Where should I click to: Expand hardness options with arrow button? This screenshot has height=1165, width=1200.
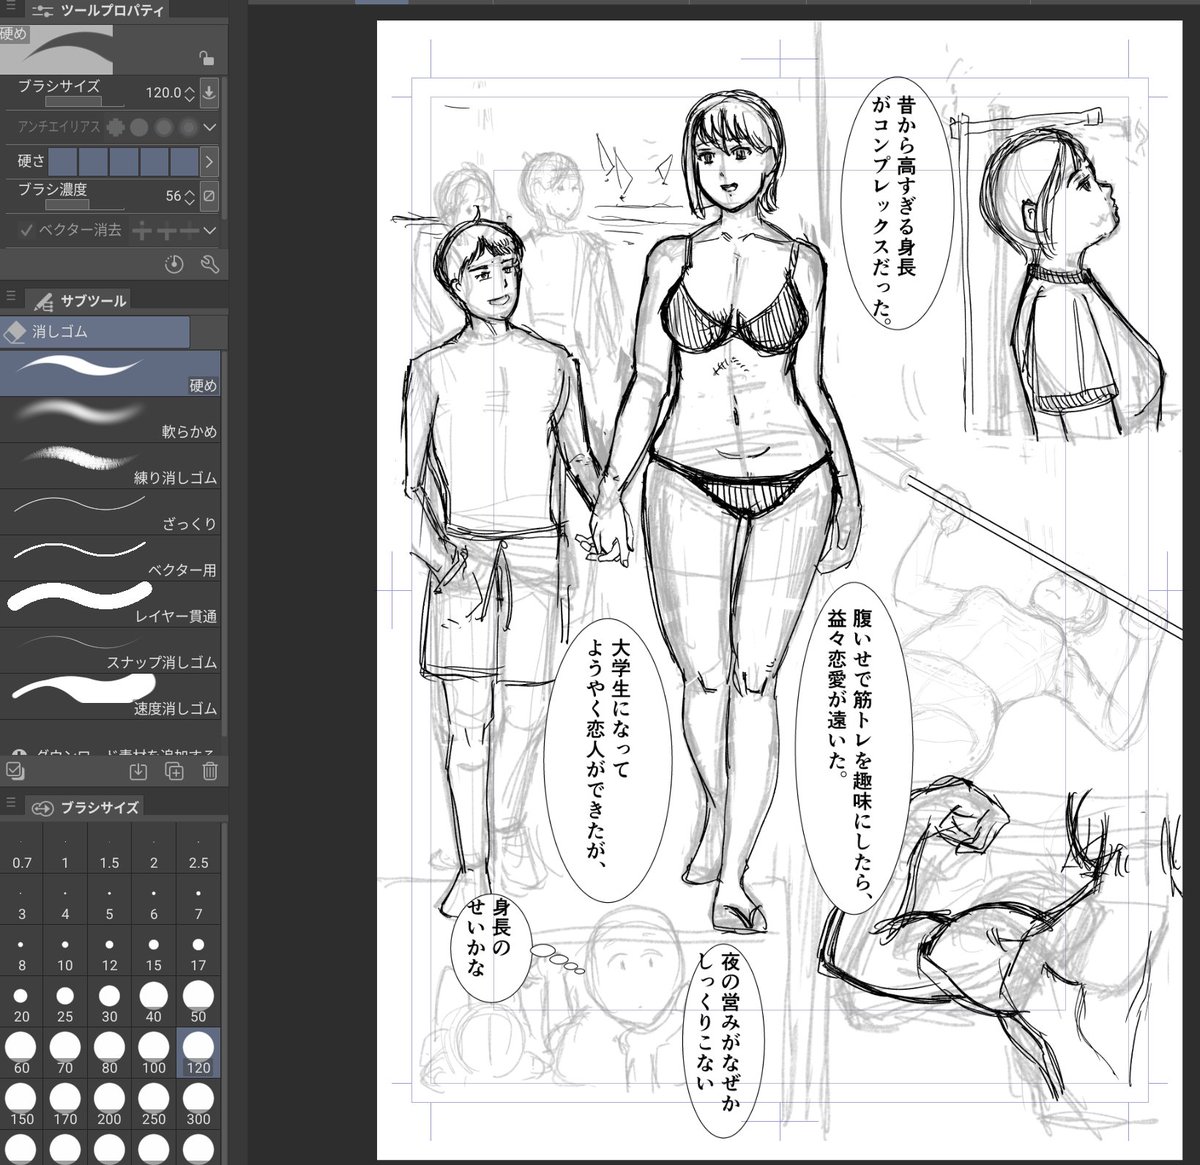(x=209, y=161)
